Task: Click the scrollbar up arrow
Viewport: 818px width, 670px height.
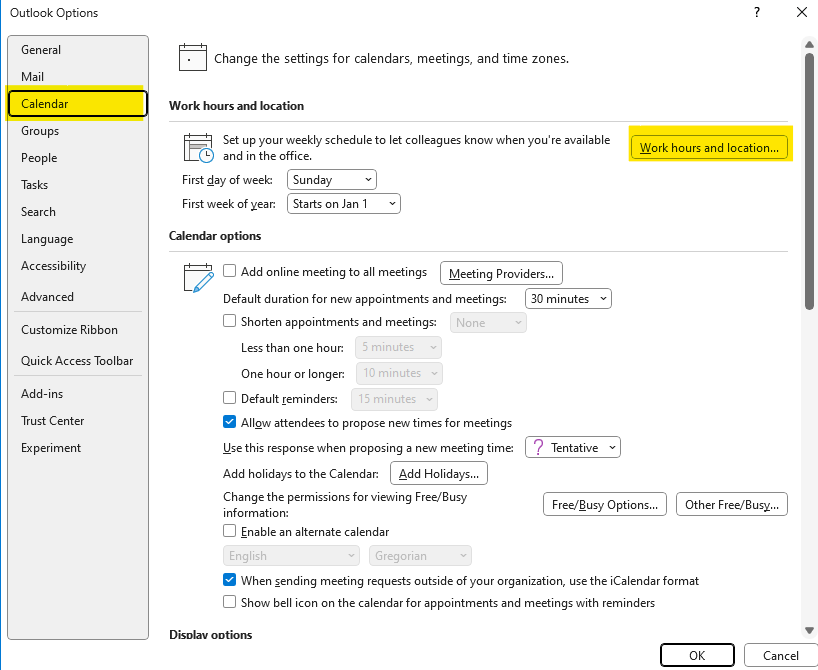Action: [809, 45]
